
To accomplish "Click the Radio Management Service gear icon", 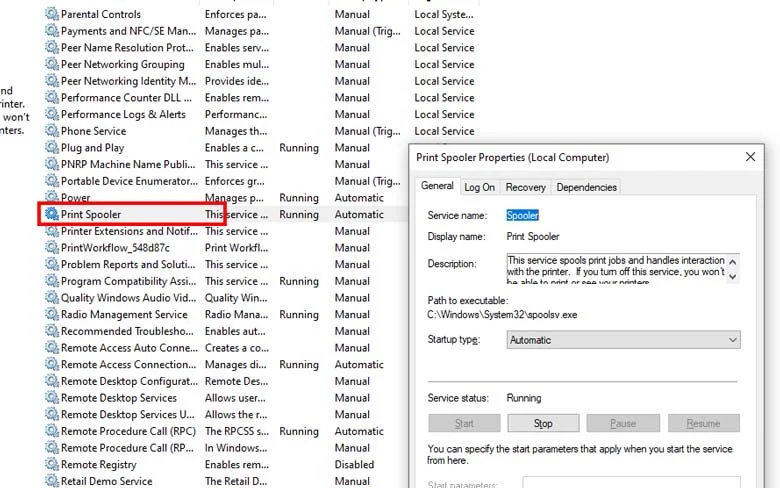I will click(x=51, y=314).
